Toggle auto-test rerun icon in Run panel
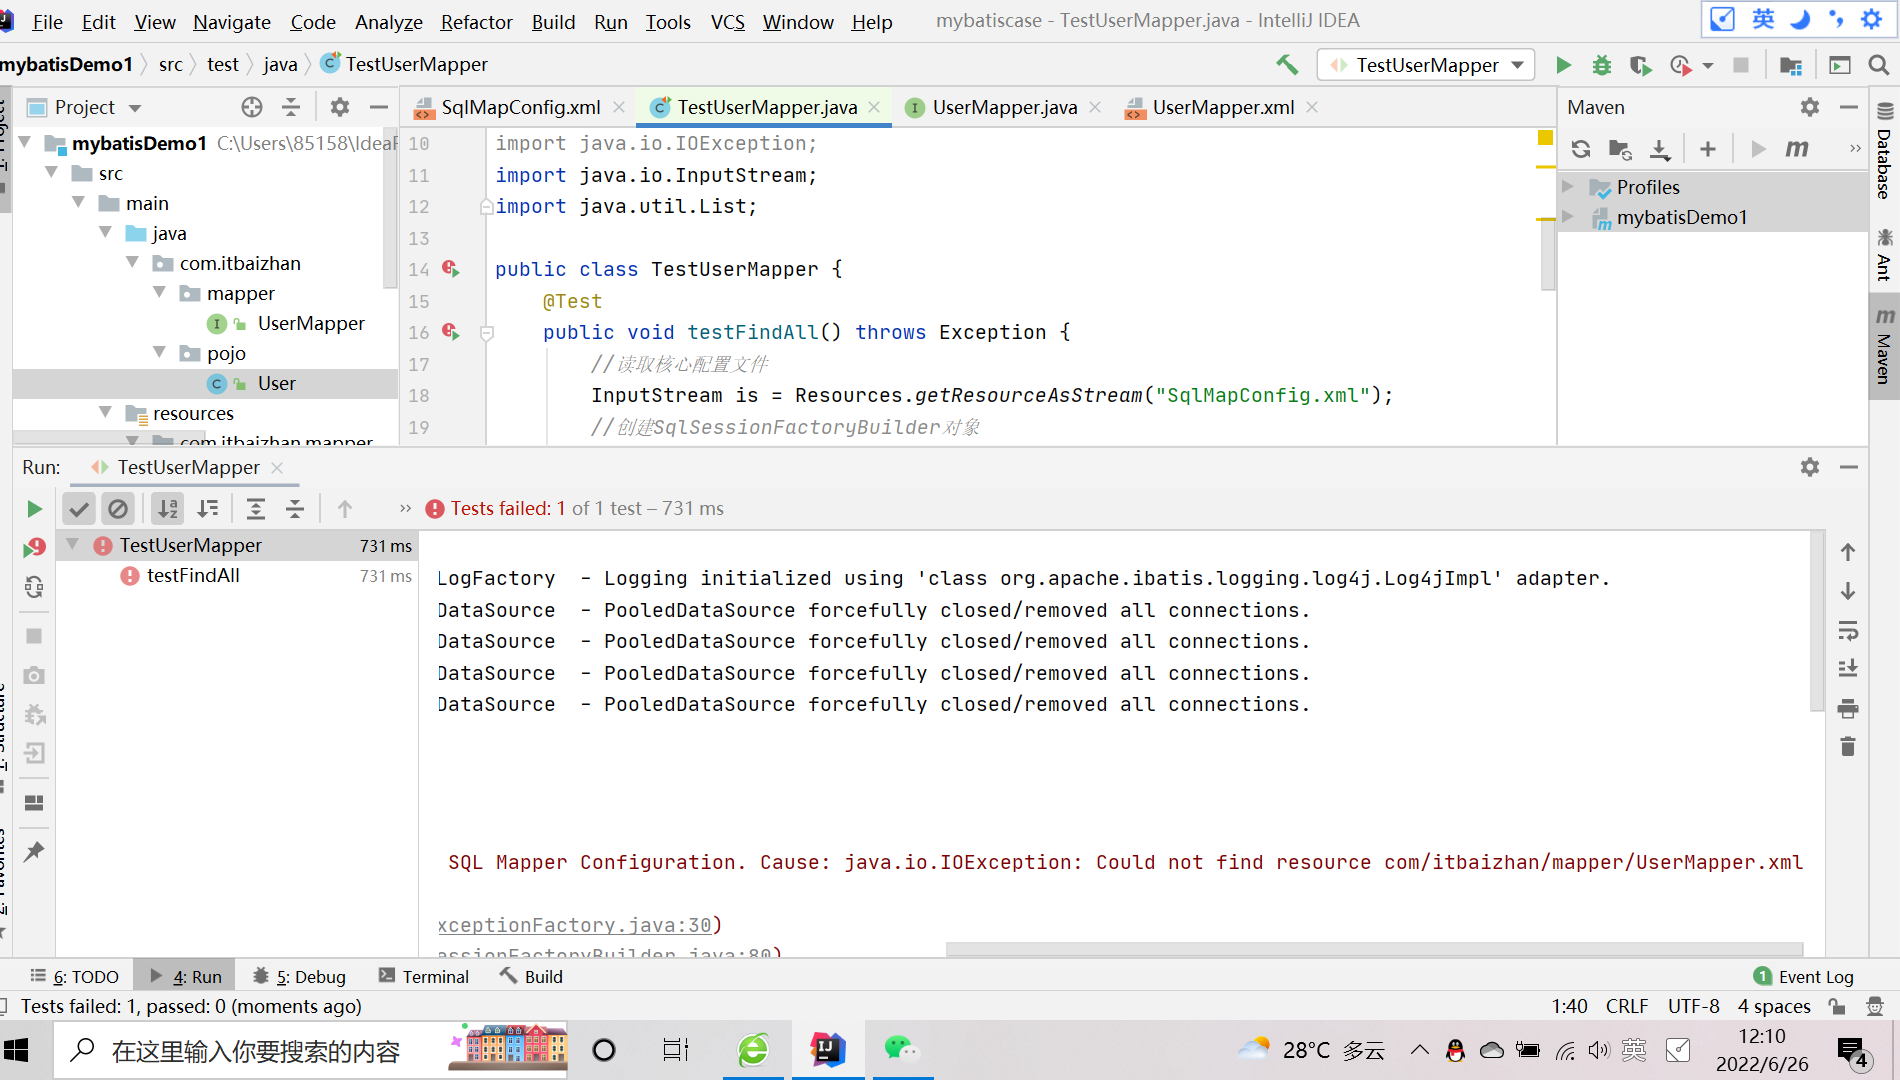This screenshot has height=1080, width=1900. point(34,587)
